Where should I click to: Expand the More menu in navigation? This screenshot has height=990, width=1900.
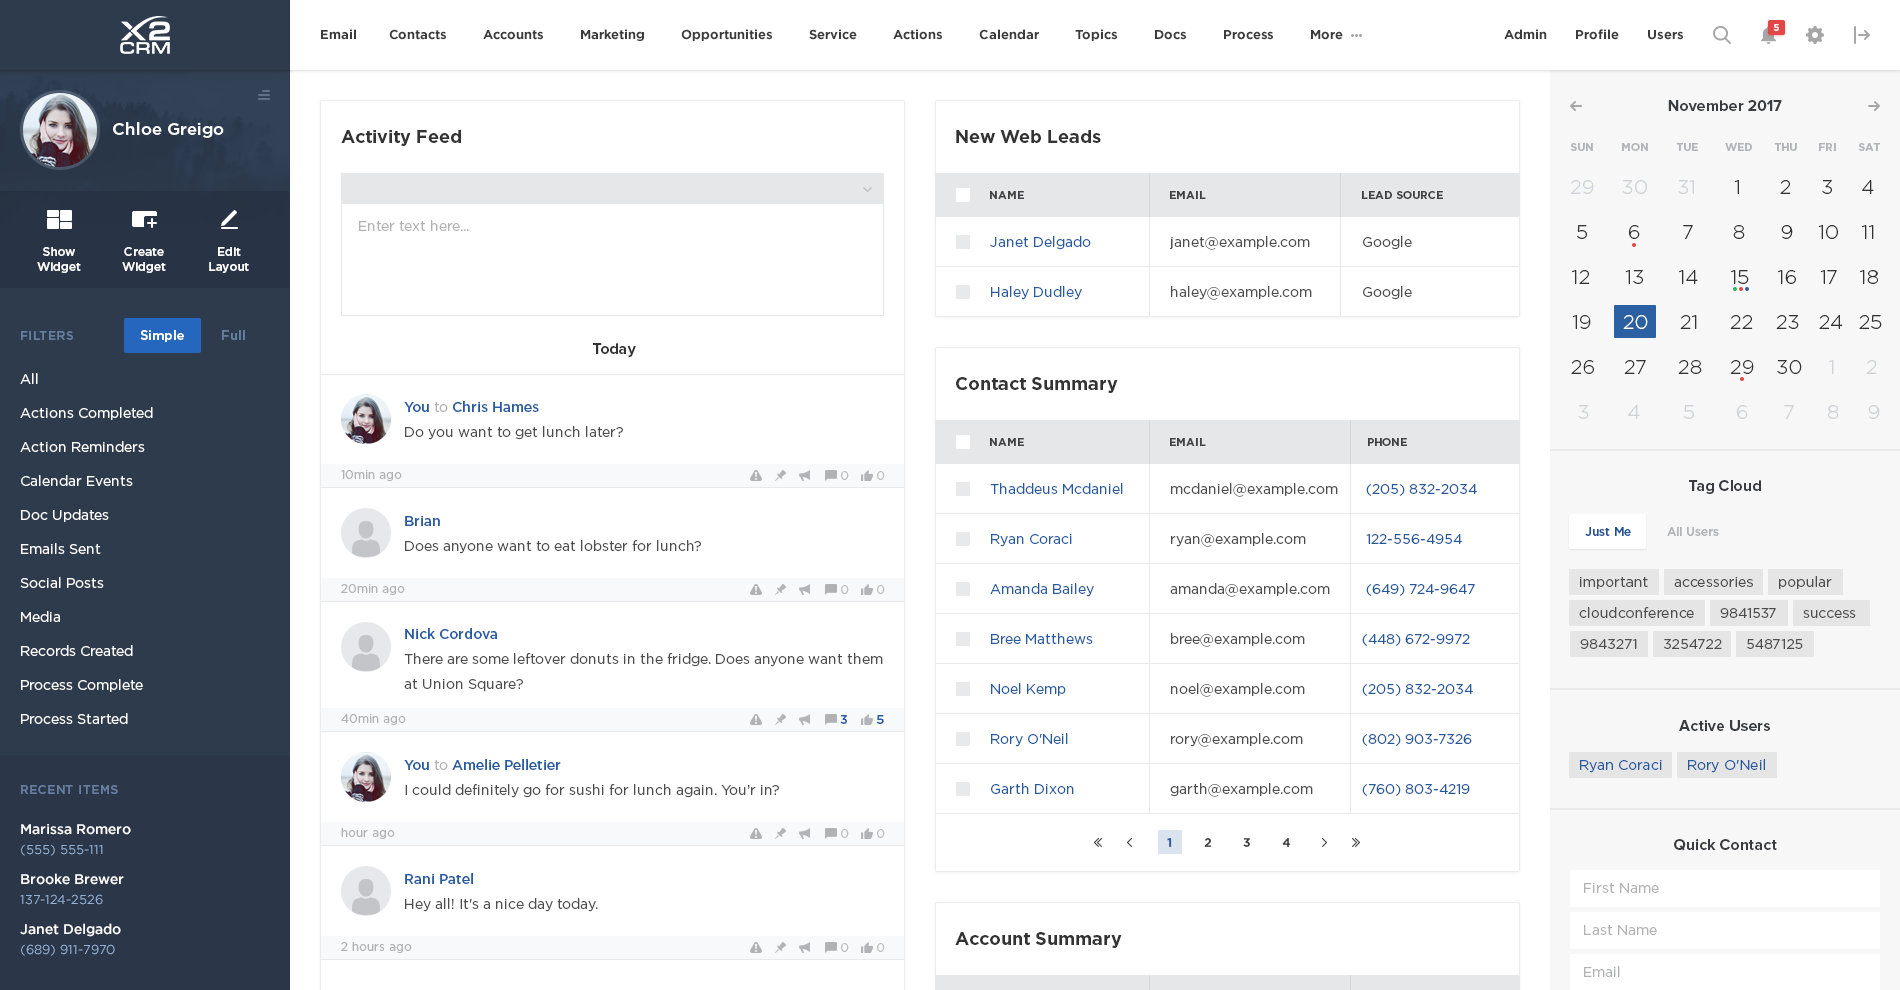1335,35
